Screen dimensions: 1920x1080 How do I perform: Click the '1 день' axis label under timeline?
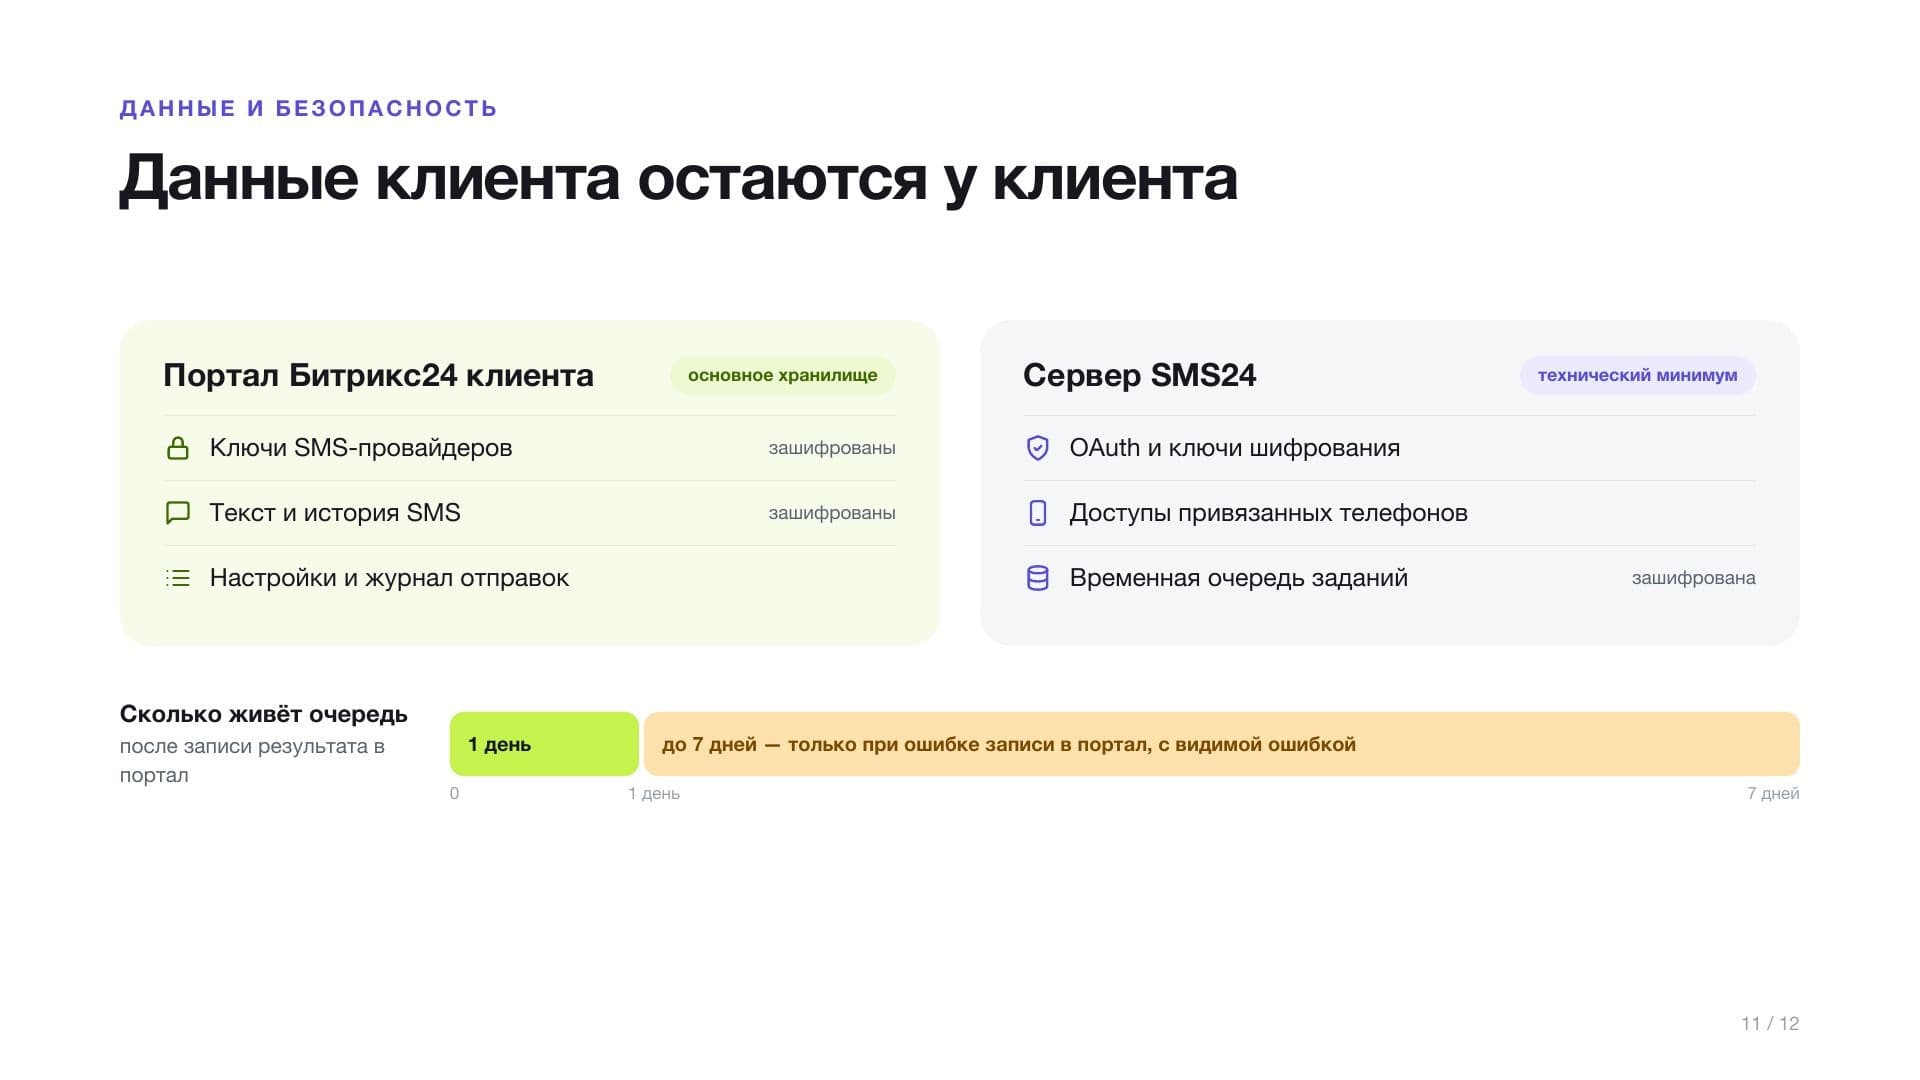654,793
